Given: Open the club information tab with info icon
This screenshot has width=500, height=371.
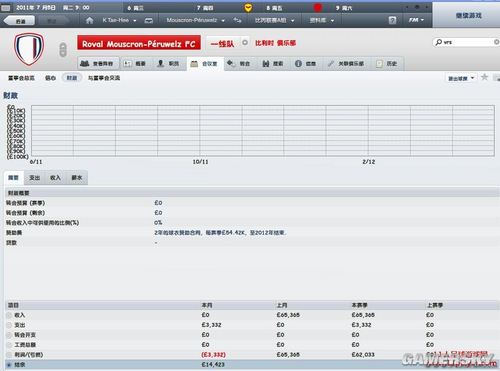Looking at the screenshot, I should (305, 63).
